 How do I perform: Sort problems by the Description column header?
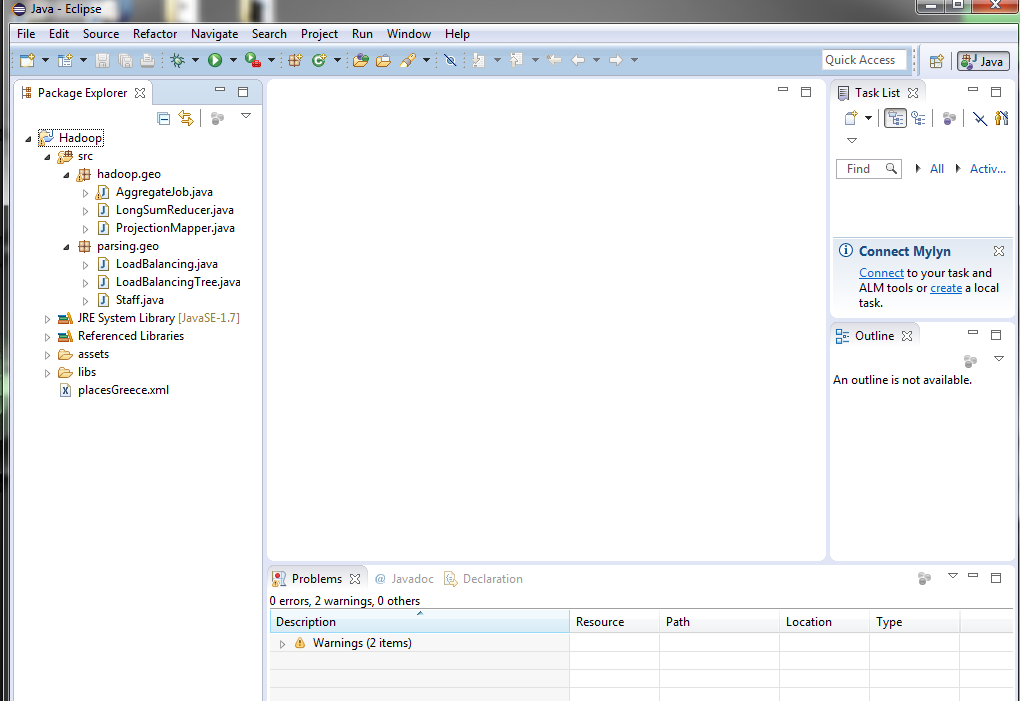[420, 622]
